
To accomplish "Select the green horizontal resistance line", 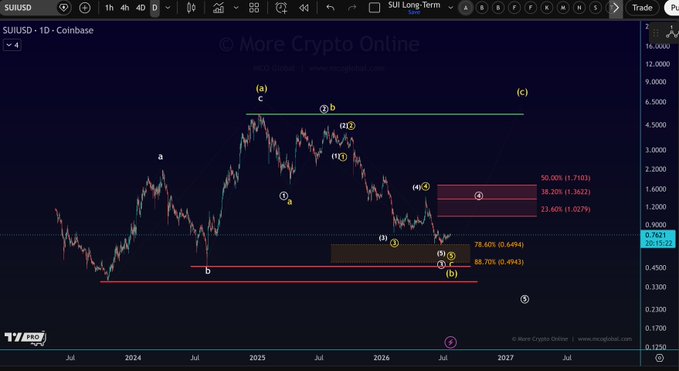I will 385,114.
